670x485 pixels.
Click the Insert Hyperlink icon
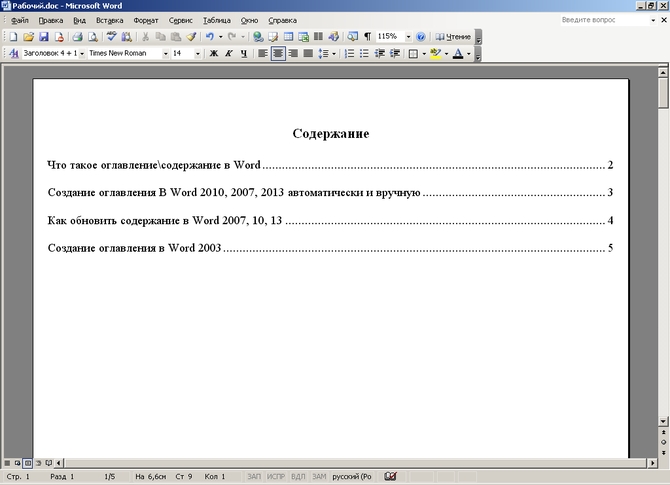(257, 37)
